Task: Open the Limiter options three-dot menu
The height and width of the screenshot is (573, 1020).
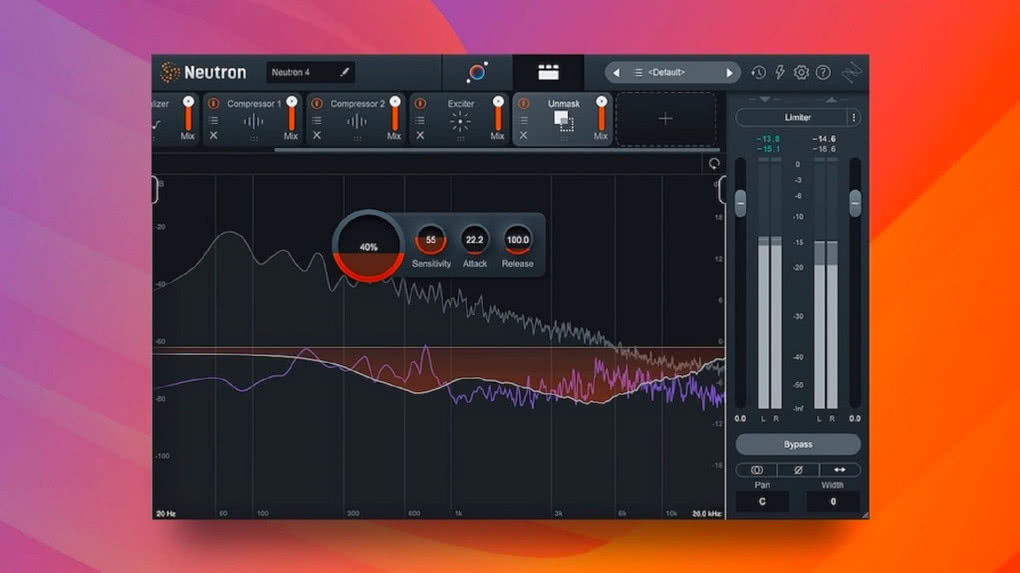Action: pos(853,118)
